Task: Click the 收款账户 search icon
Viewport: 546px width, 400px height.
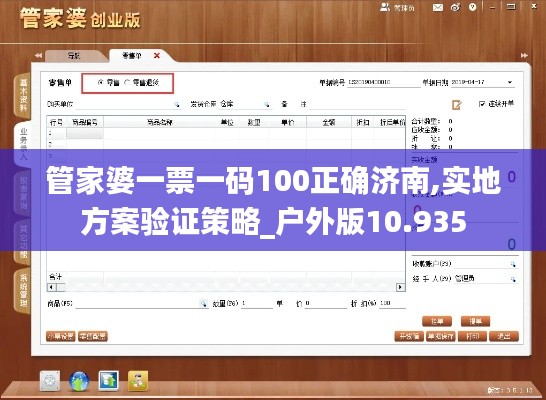Action: click(x=513, y=264)
